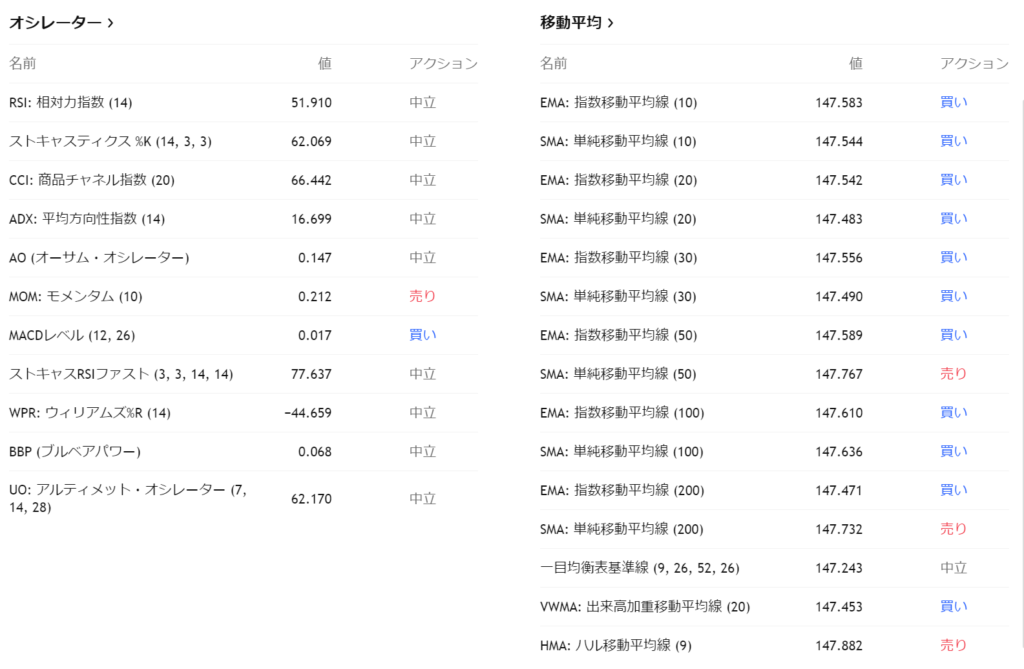
Task: Click the vertical scrollbar beside moving averages
Action: click(x=1021, y=380)
